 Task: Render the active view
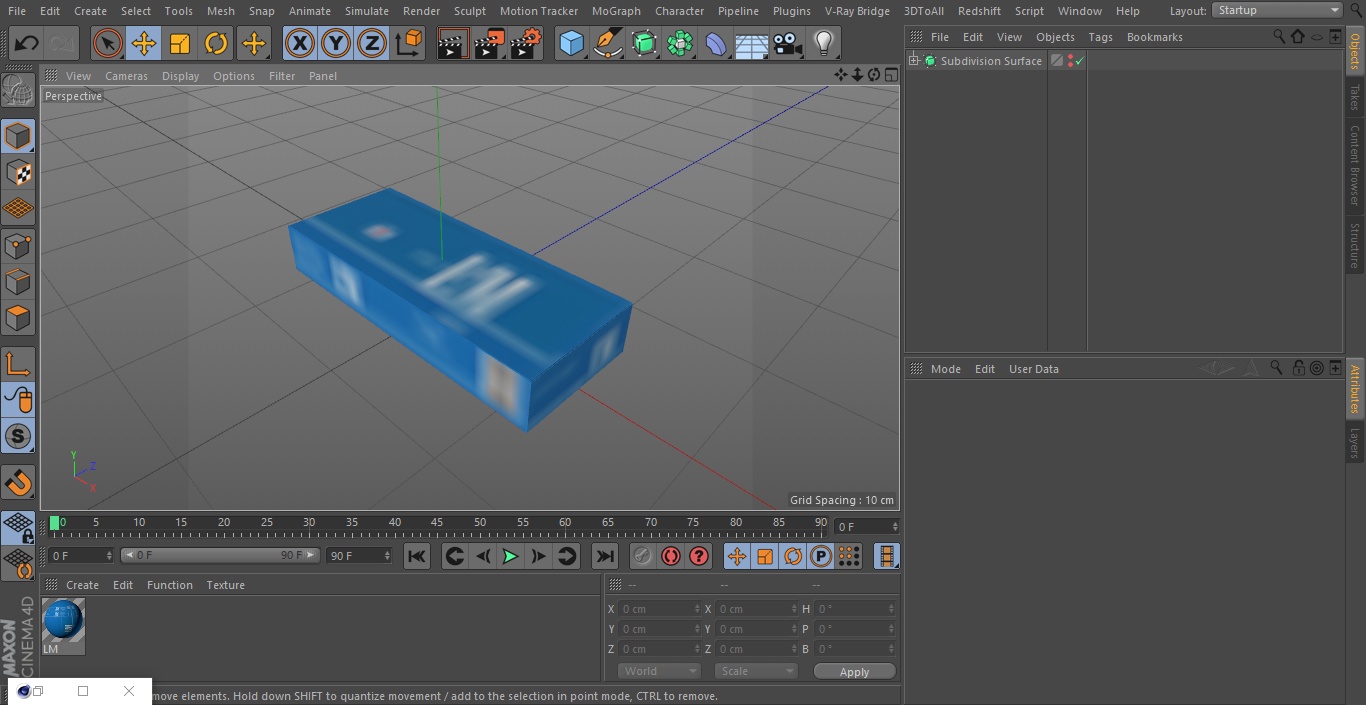tap(453, 43)
